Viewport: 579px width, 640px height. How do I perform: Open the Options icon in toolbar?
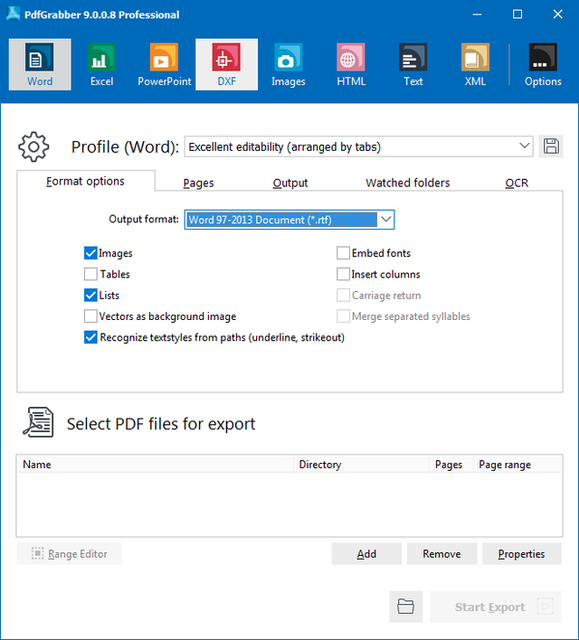tap(543, 64)
